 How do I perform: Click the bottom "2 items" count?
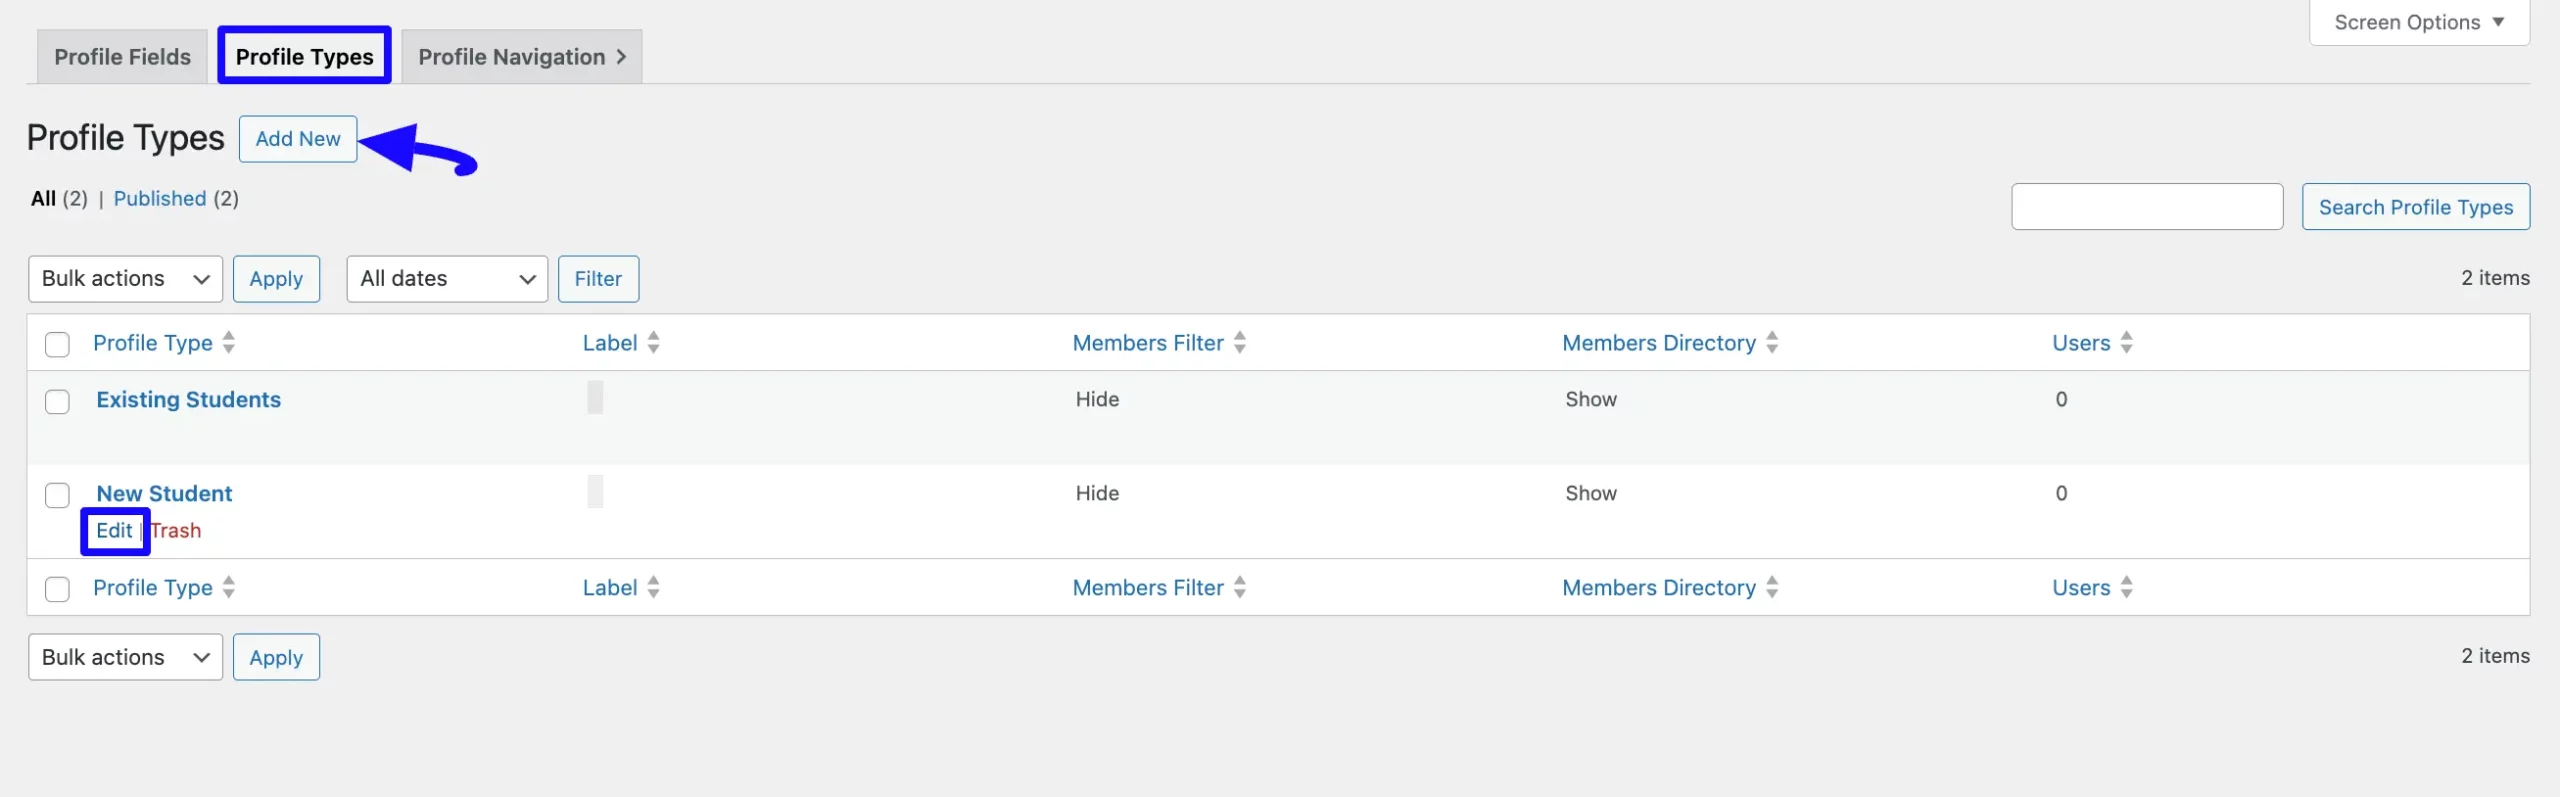(x=2495, y=656)
